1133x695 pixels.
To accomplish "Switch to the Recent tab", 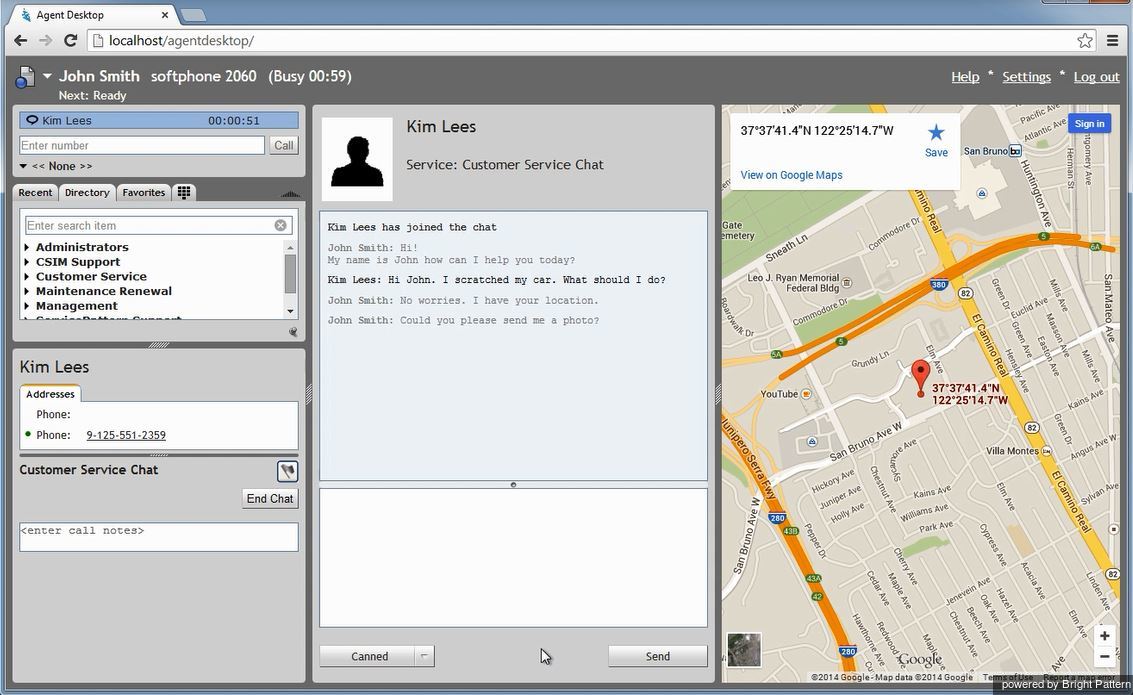I will 35,192.
